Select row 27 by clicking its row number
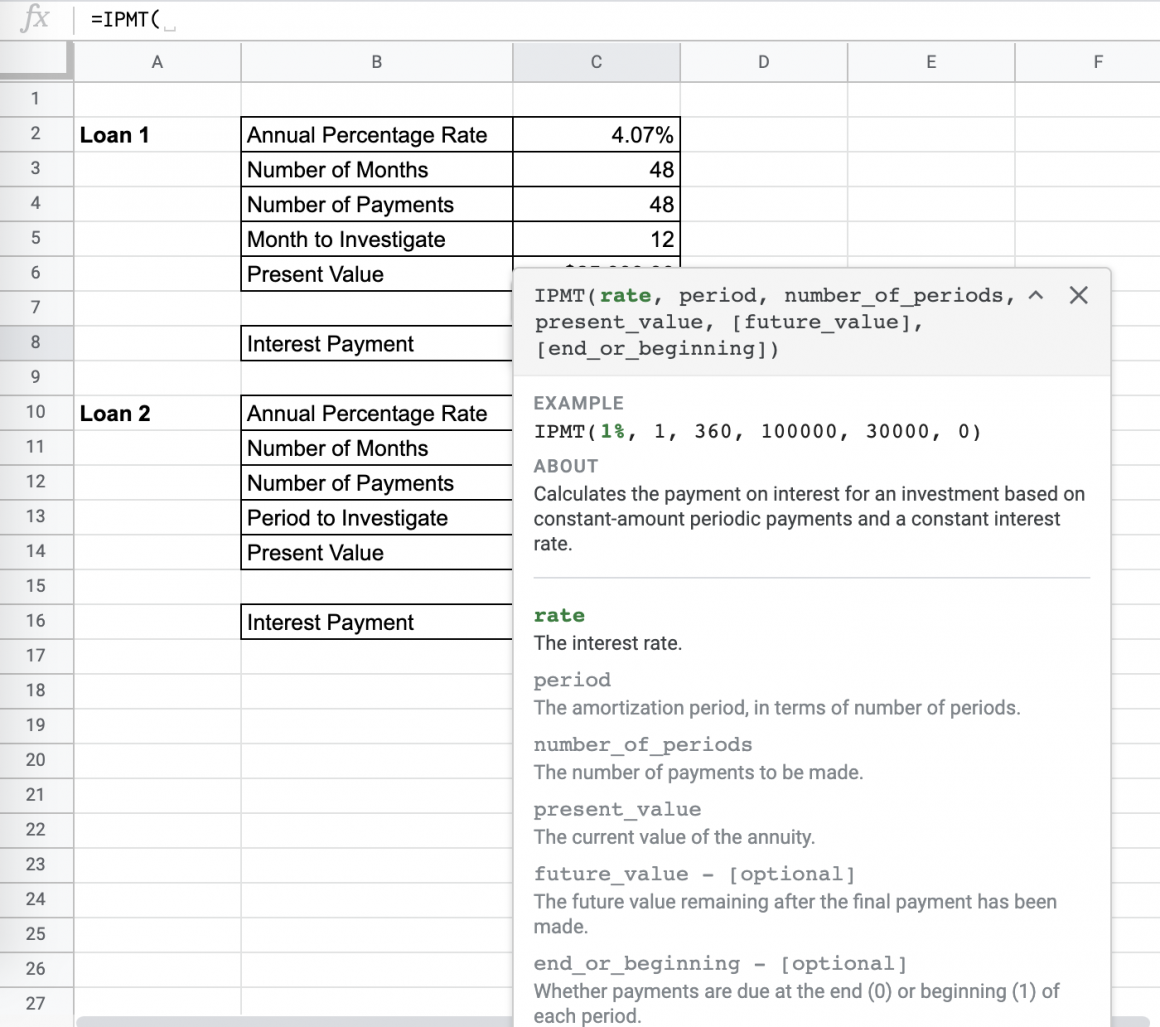 37,1003
